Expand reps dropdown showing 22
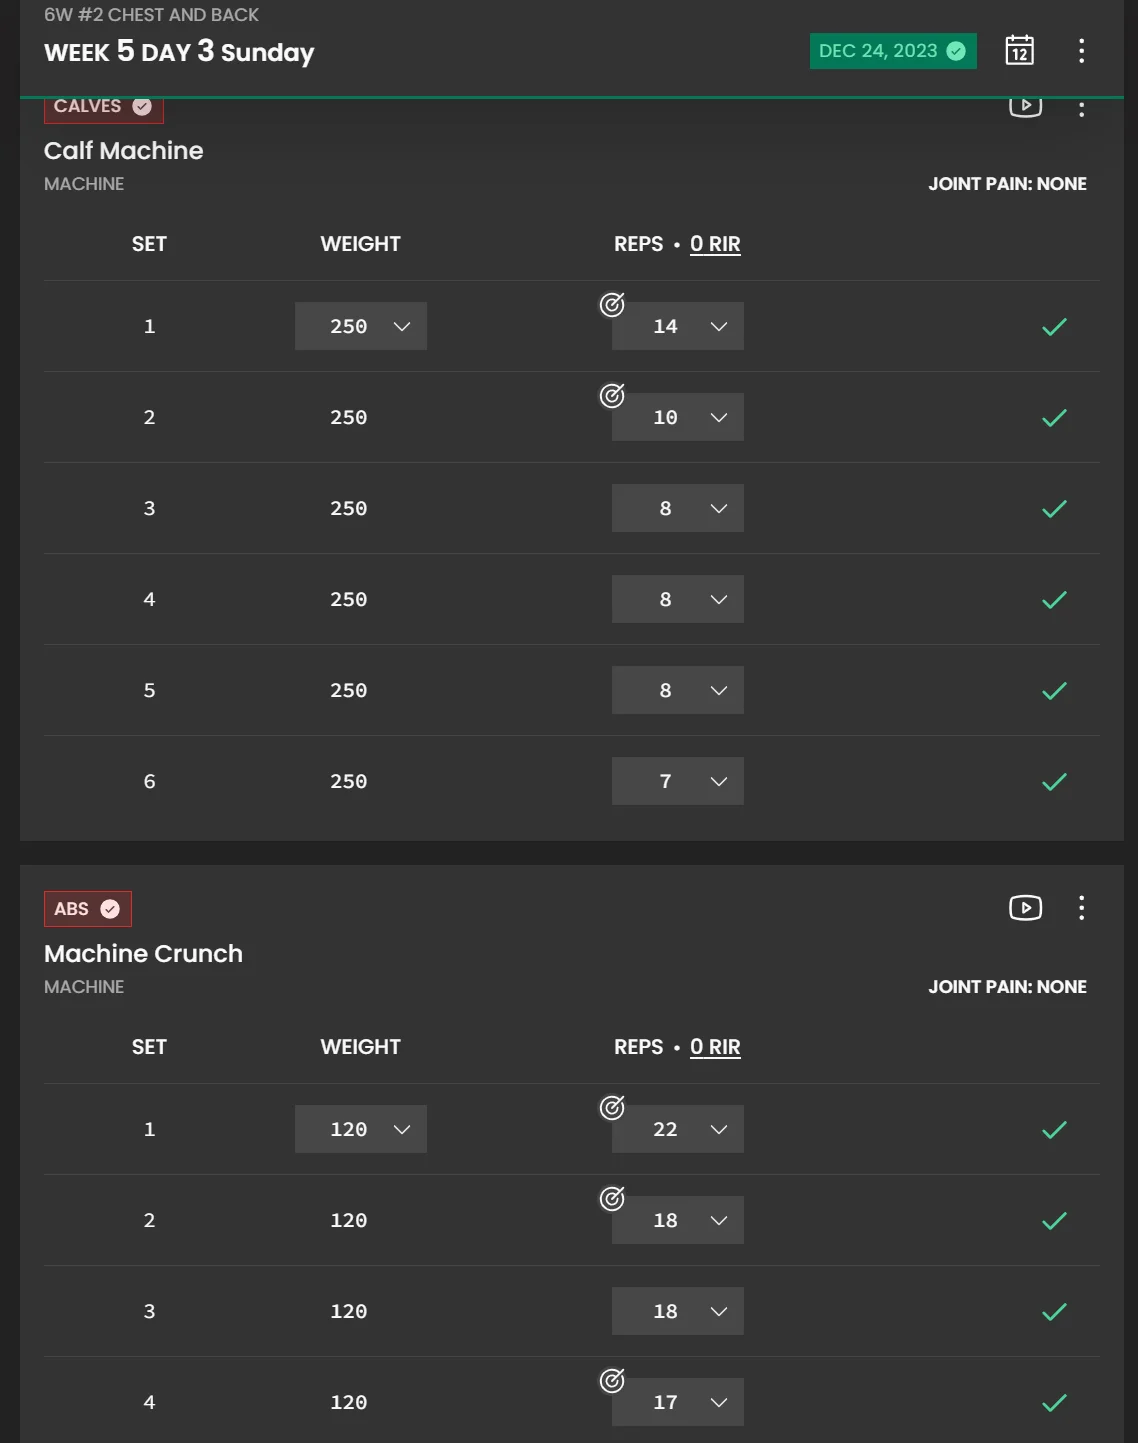 click(x=678, y=1129)
